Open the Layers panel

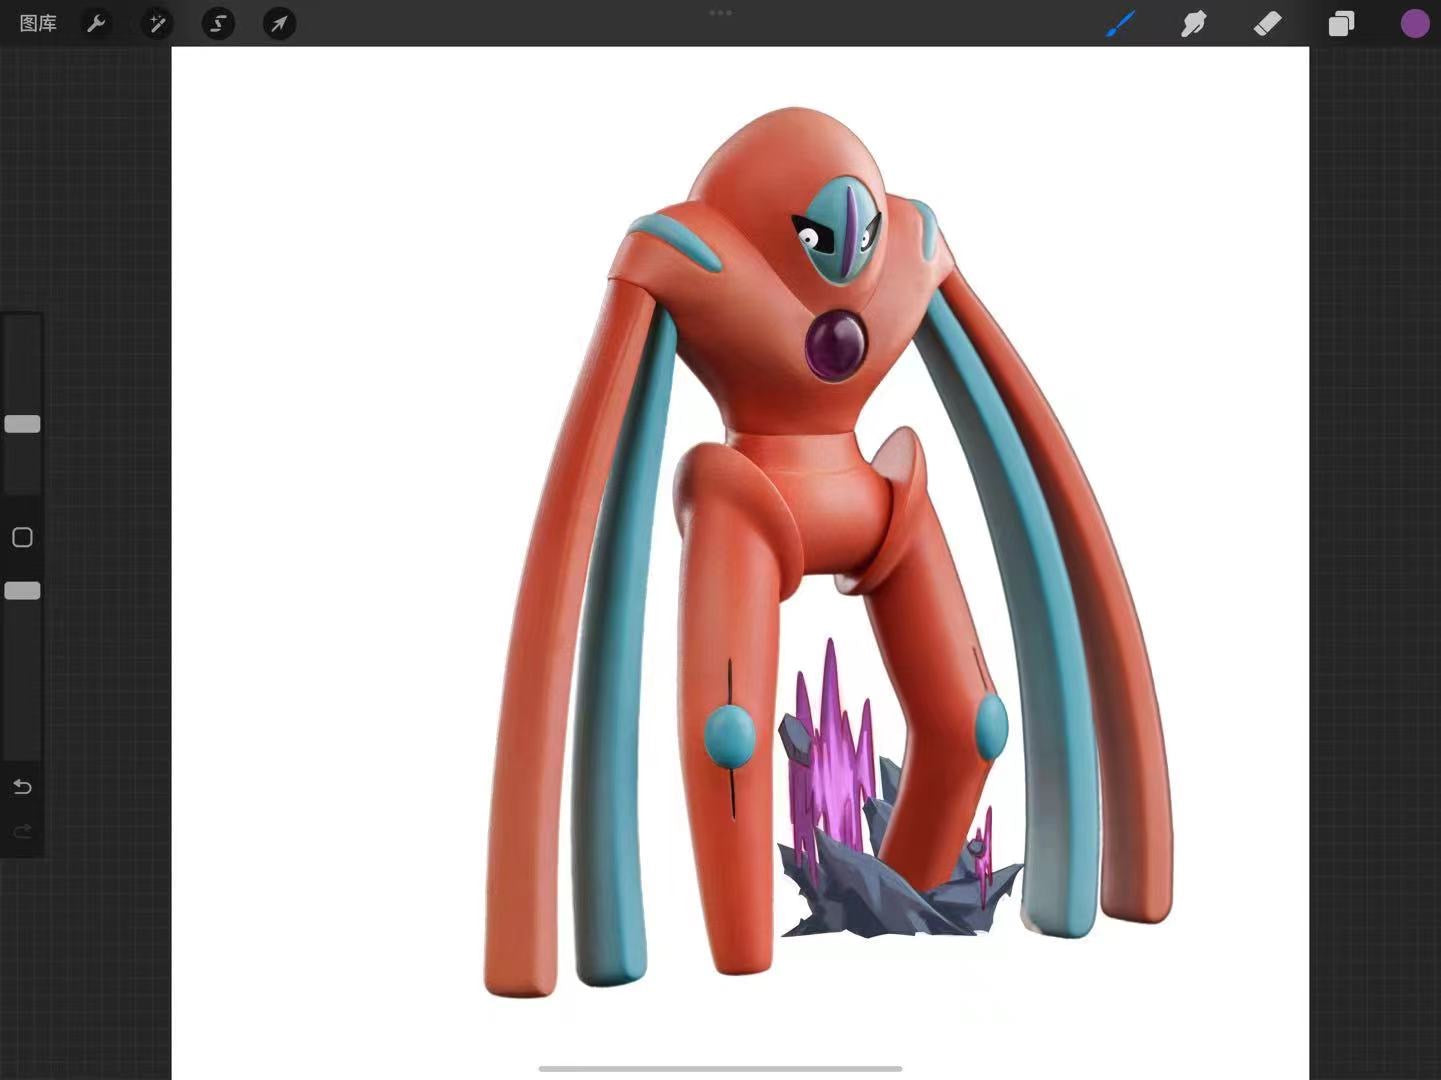(1341, 23)
